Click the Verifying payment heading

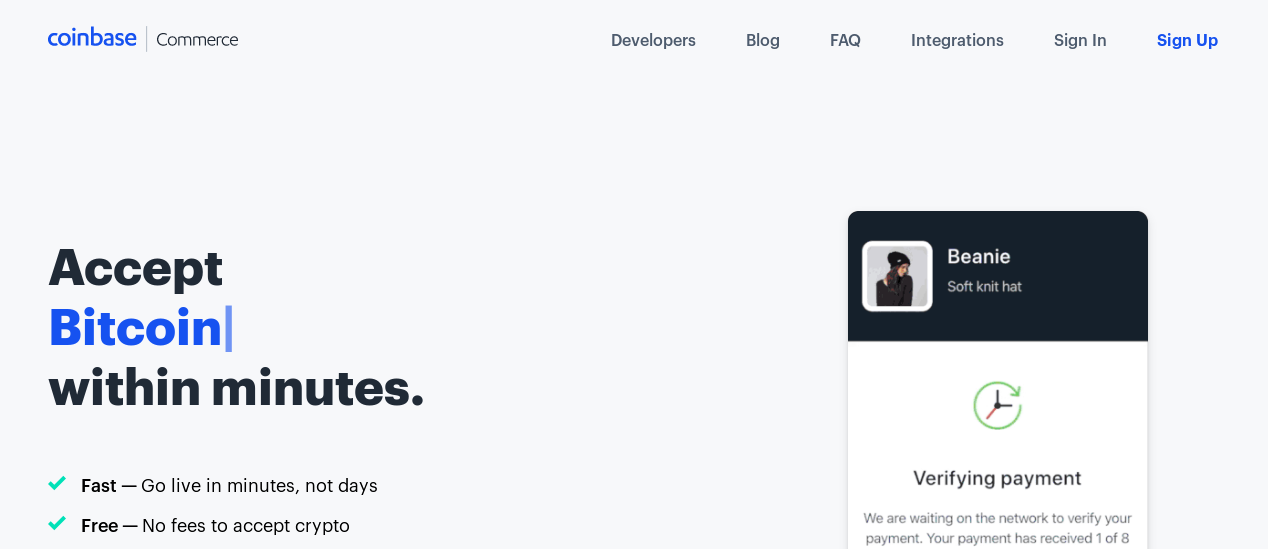[x=997, y=478]
